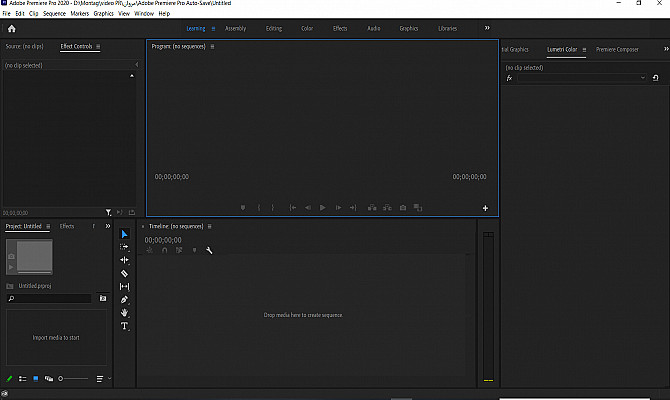Select the Type tool
Screen dimensions: 670x400
coord(124,326)
